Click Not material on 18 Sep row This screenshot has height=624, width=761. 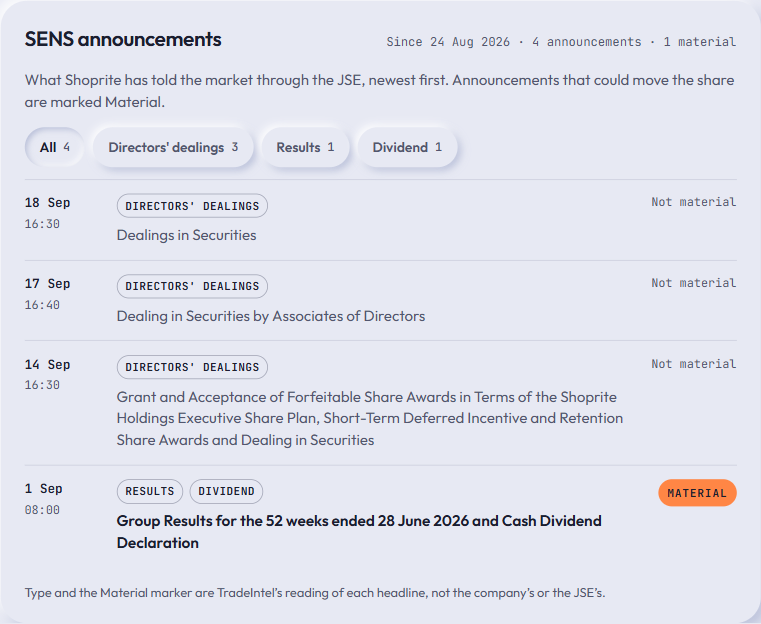tap(694, 202)
